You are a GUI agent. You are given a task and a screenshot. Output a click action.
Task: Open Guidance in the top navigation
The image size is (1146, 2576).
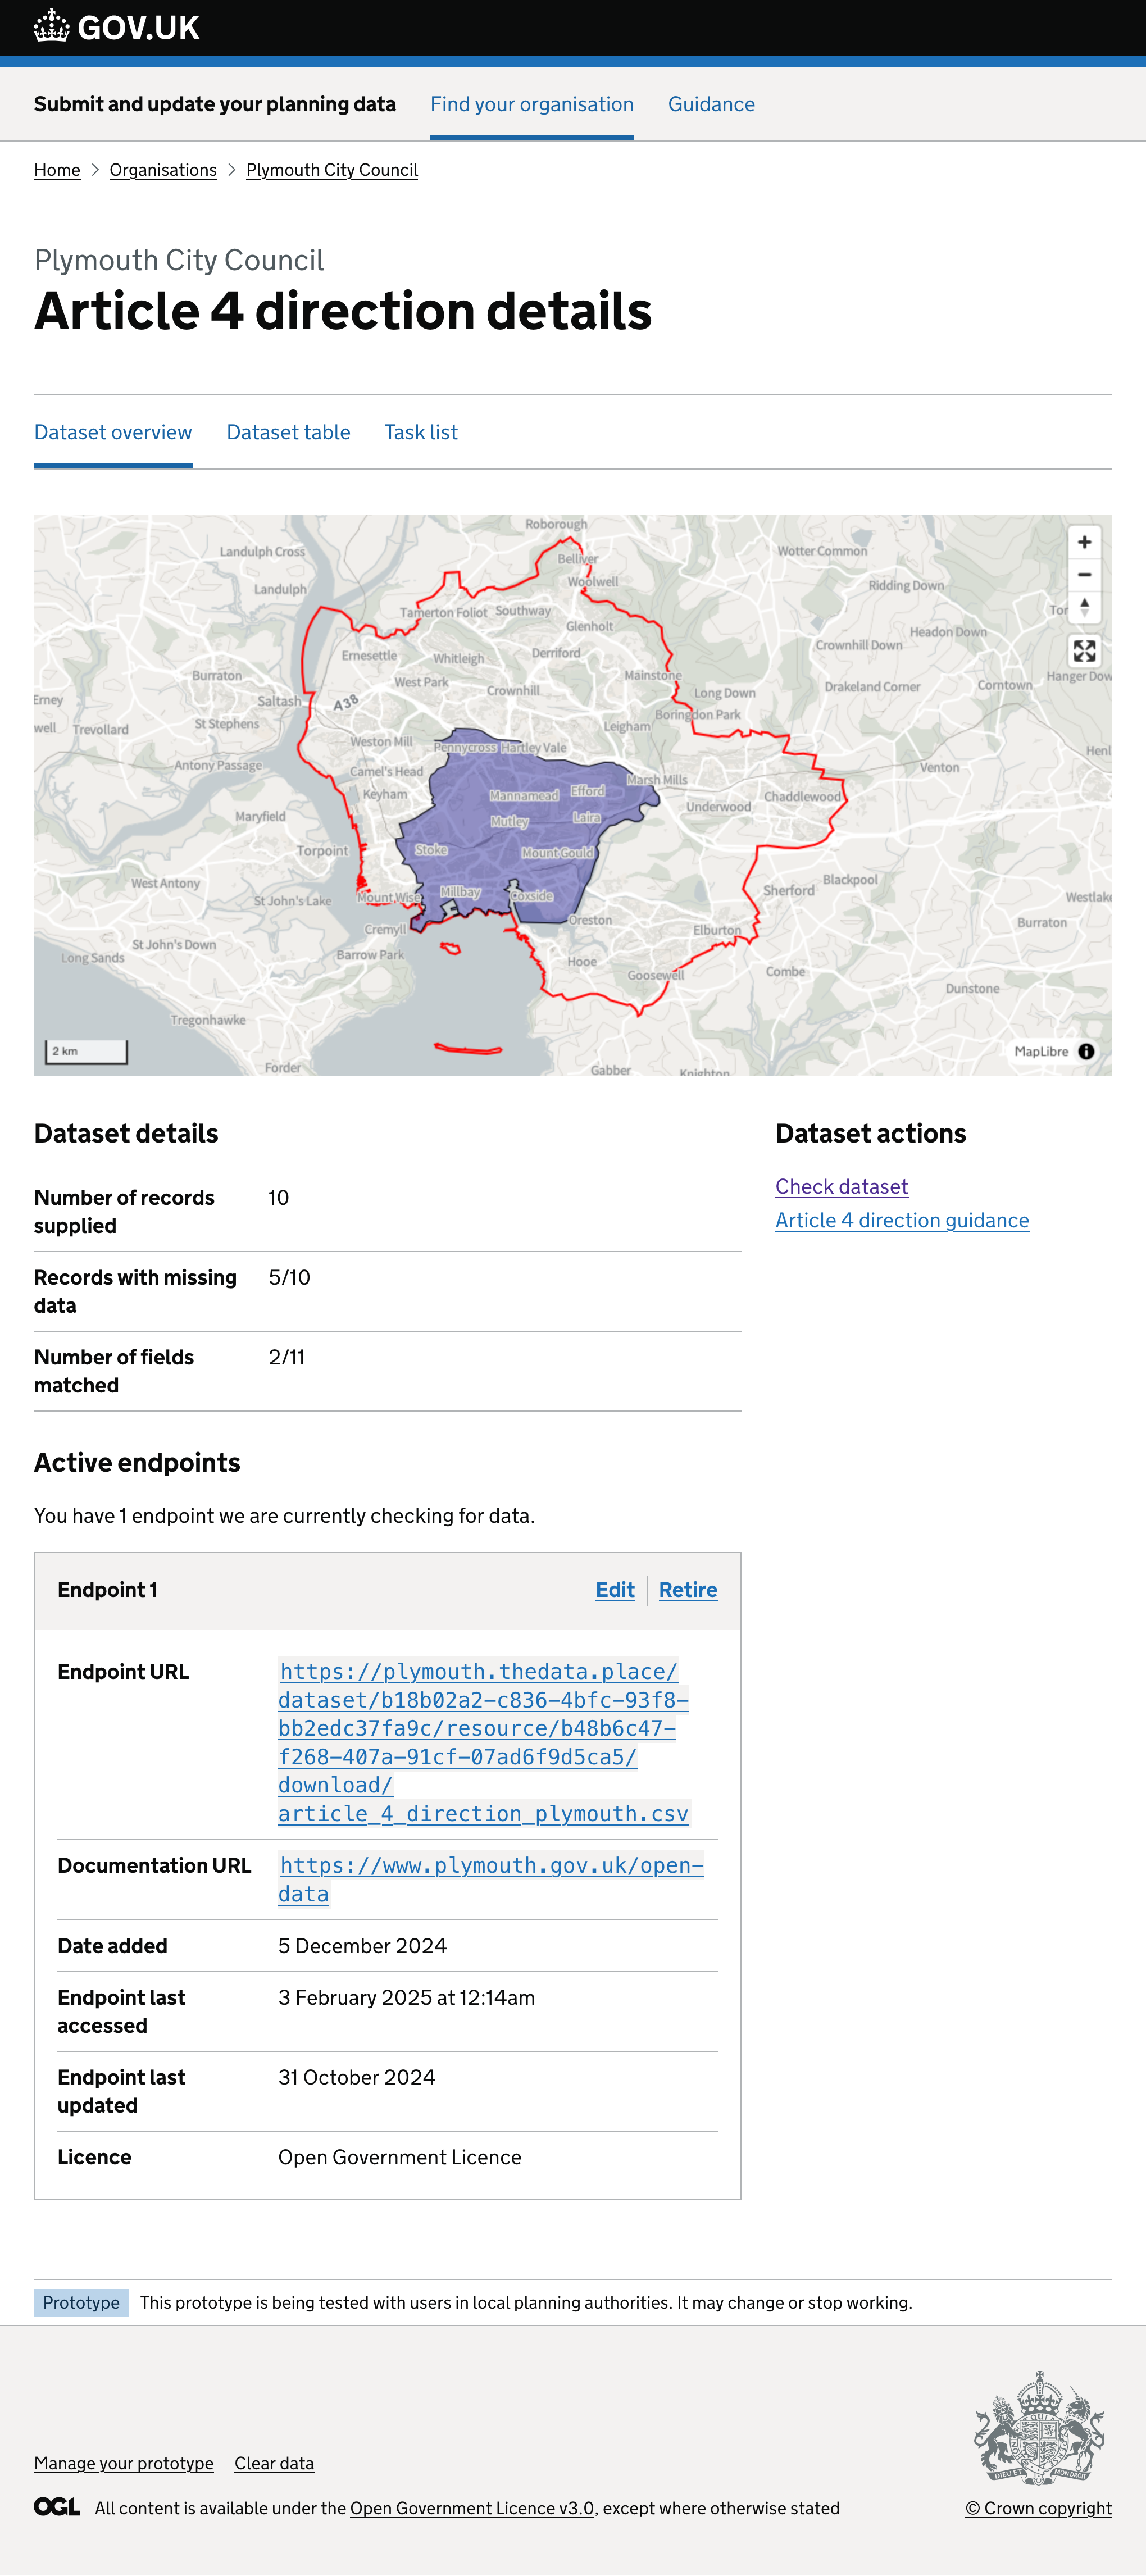pyautogui.click(x=711, y=104)
